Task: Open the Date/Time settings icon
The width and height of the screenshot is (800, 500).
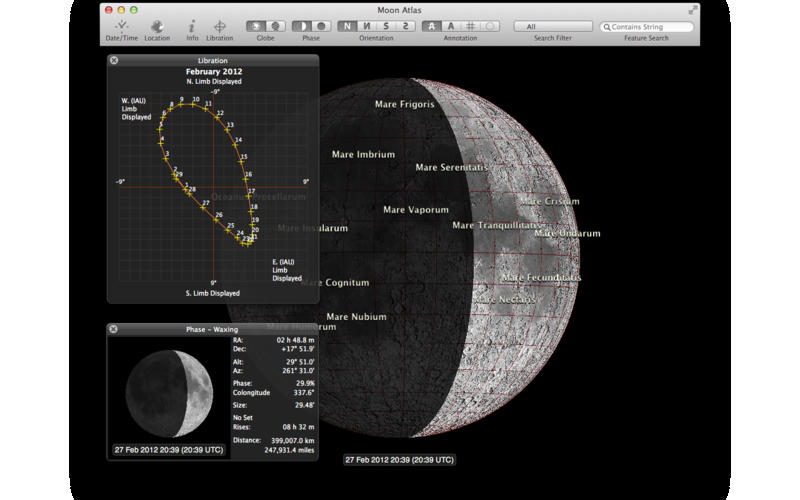Action: (122, 25)
